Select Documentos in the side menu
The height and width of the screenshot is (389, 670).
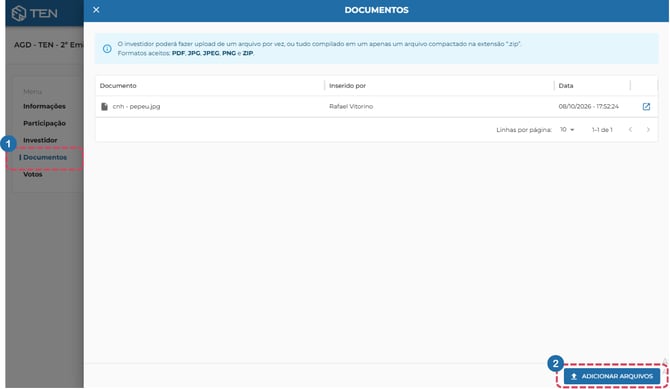coord(45,157)
